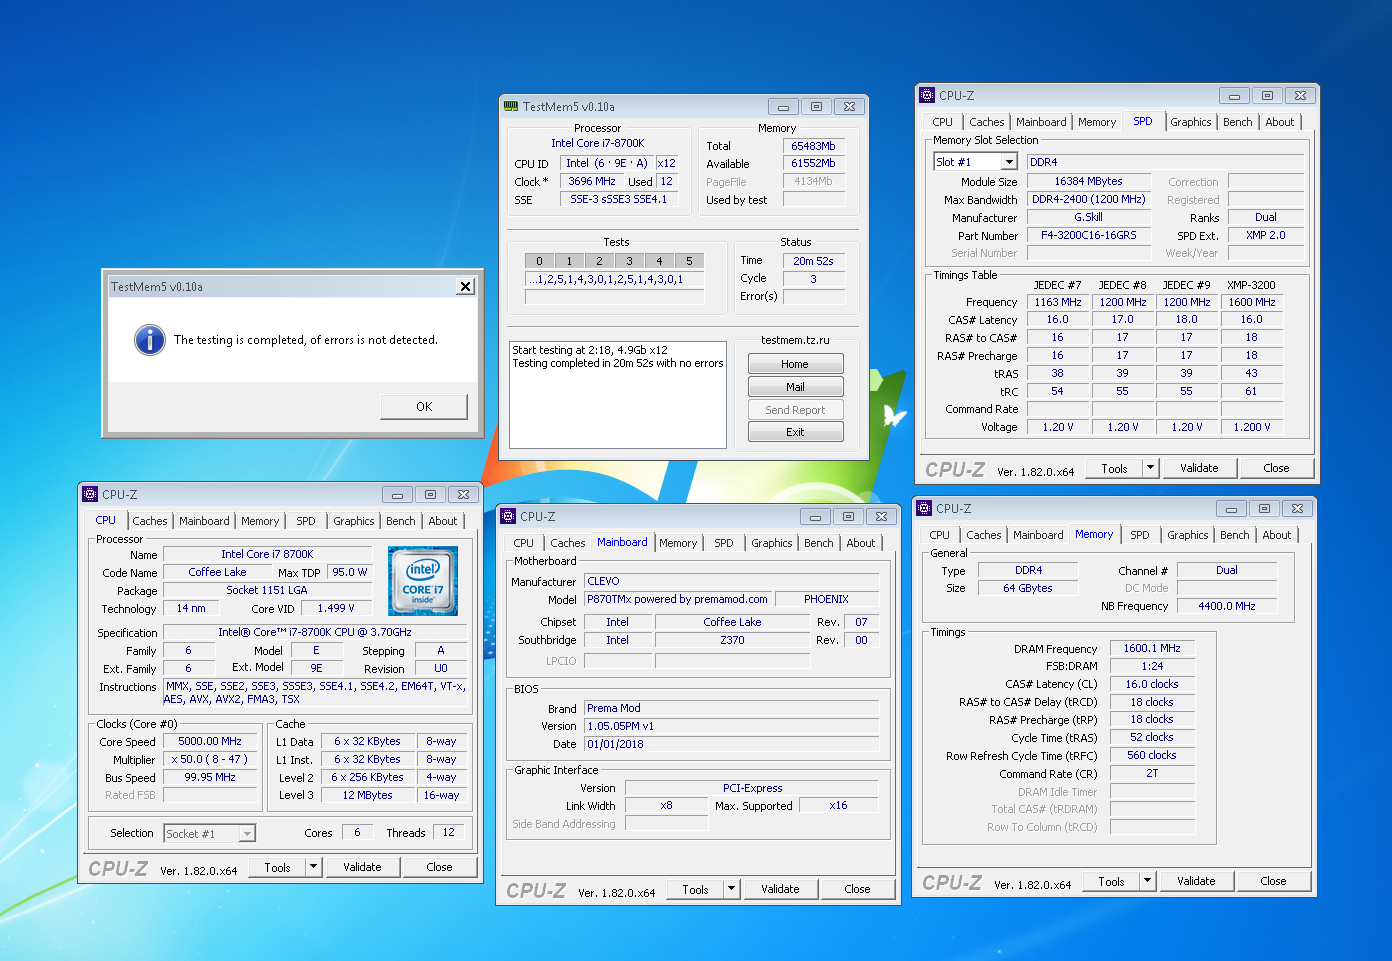Click CPU-Z CPU window title icon

click(x=90, y=494)
